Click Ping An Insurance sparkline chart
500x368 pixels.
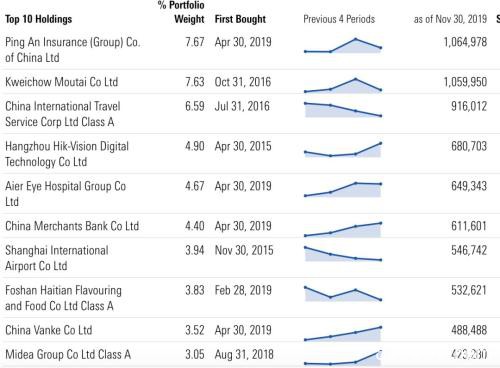tap(343, 46)
